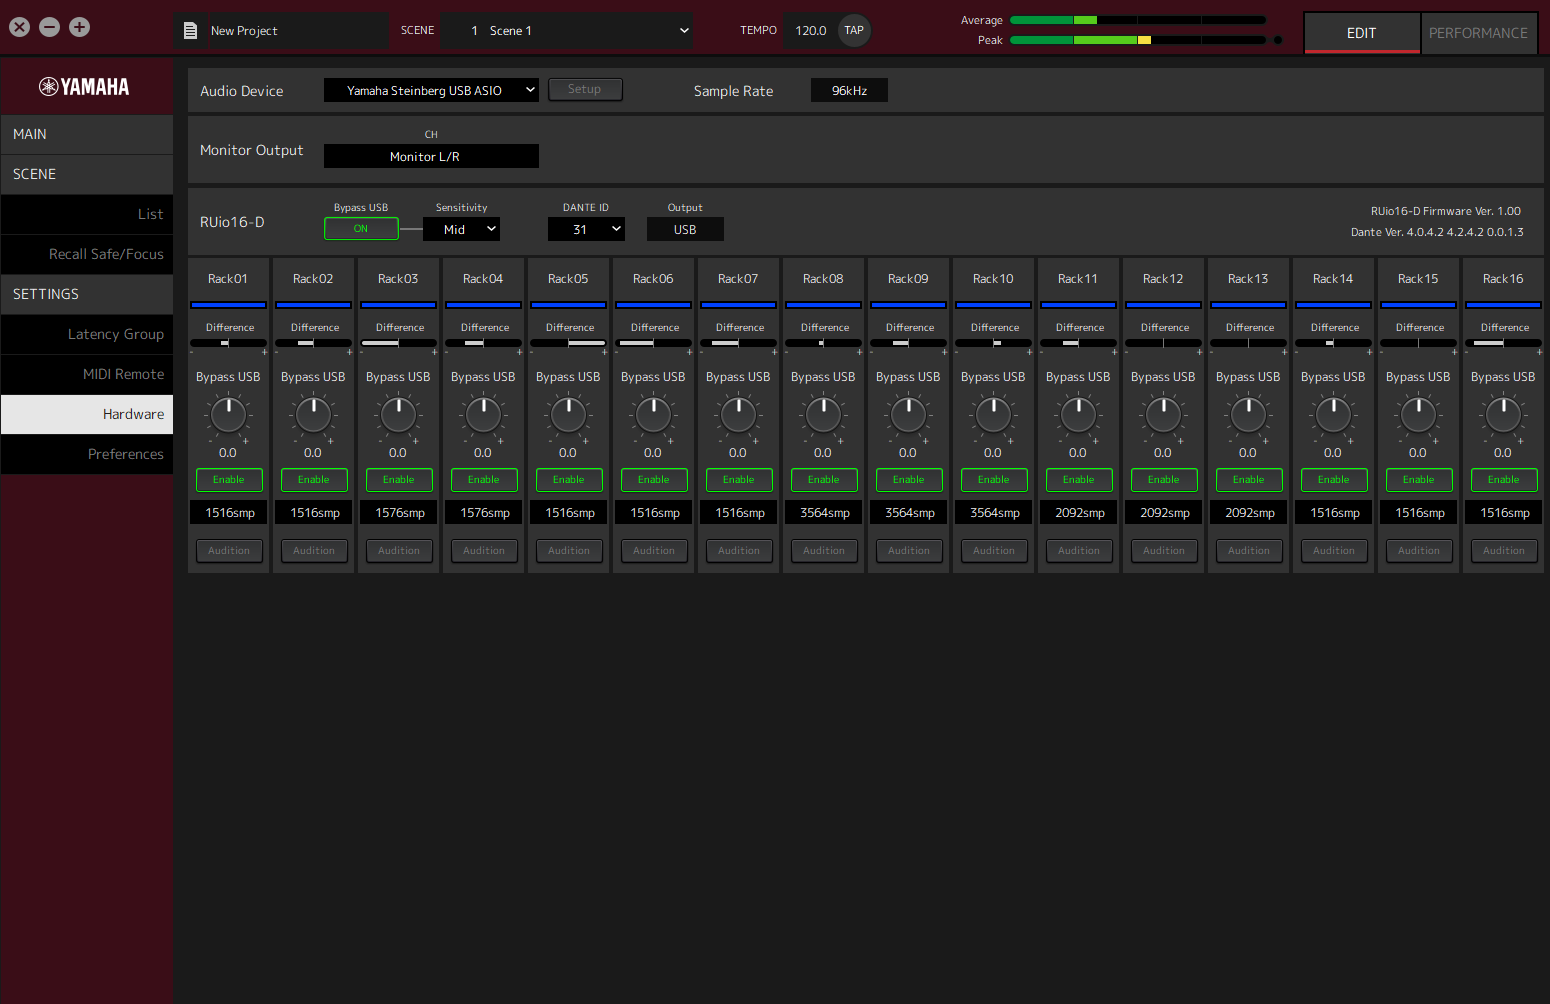Click the Rack14 Bypass USB knob
Viewport: 1550px width, 1004px height.
click(1333, 414)
